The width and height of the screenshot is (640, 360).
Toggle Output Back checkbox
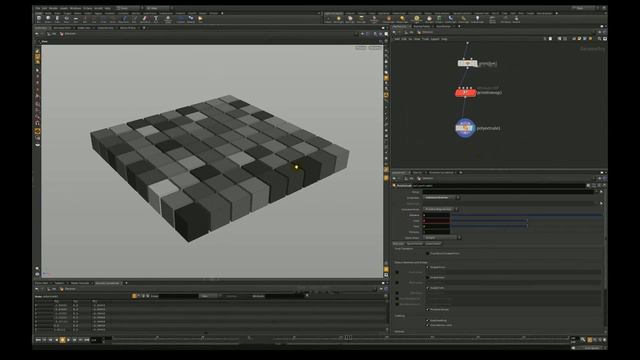[427, 278]
